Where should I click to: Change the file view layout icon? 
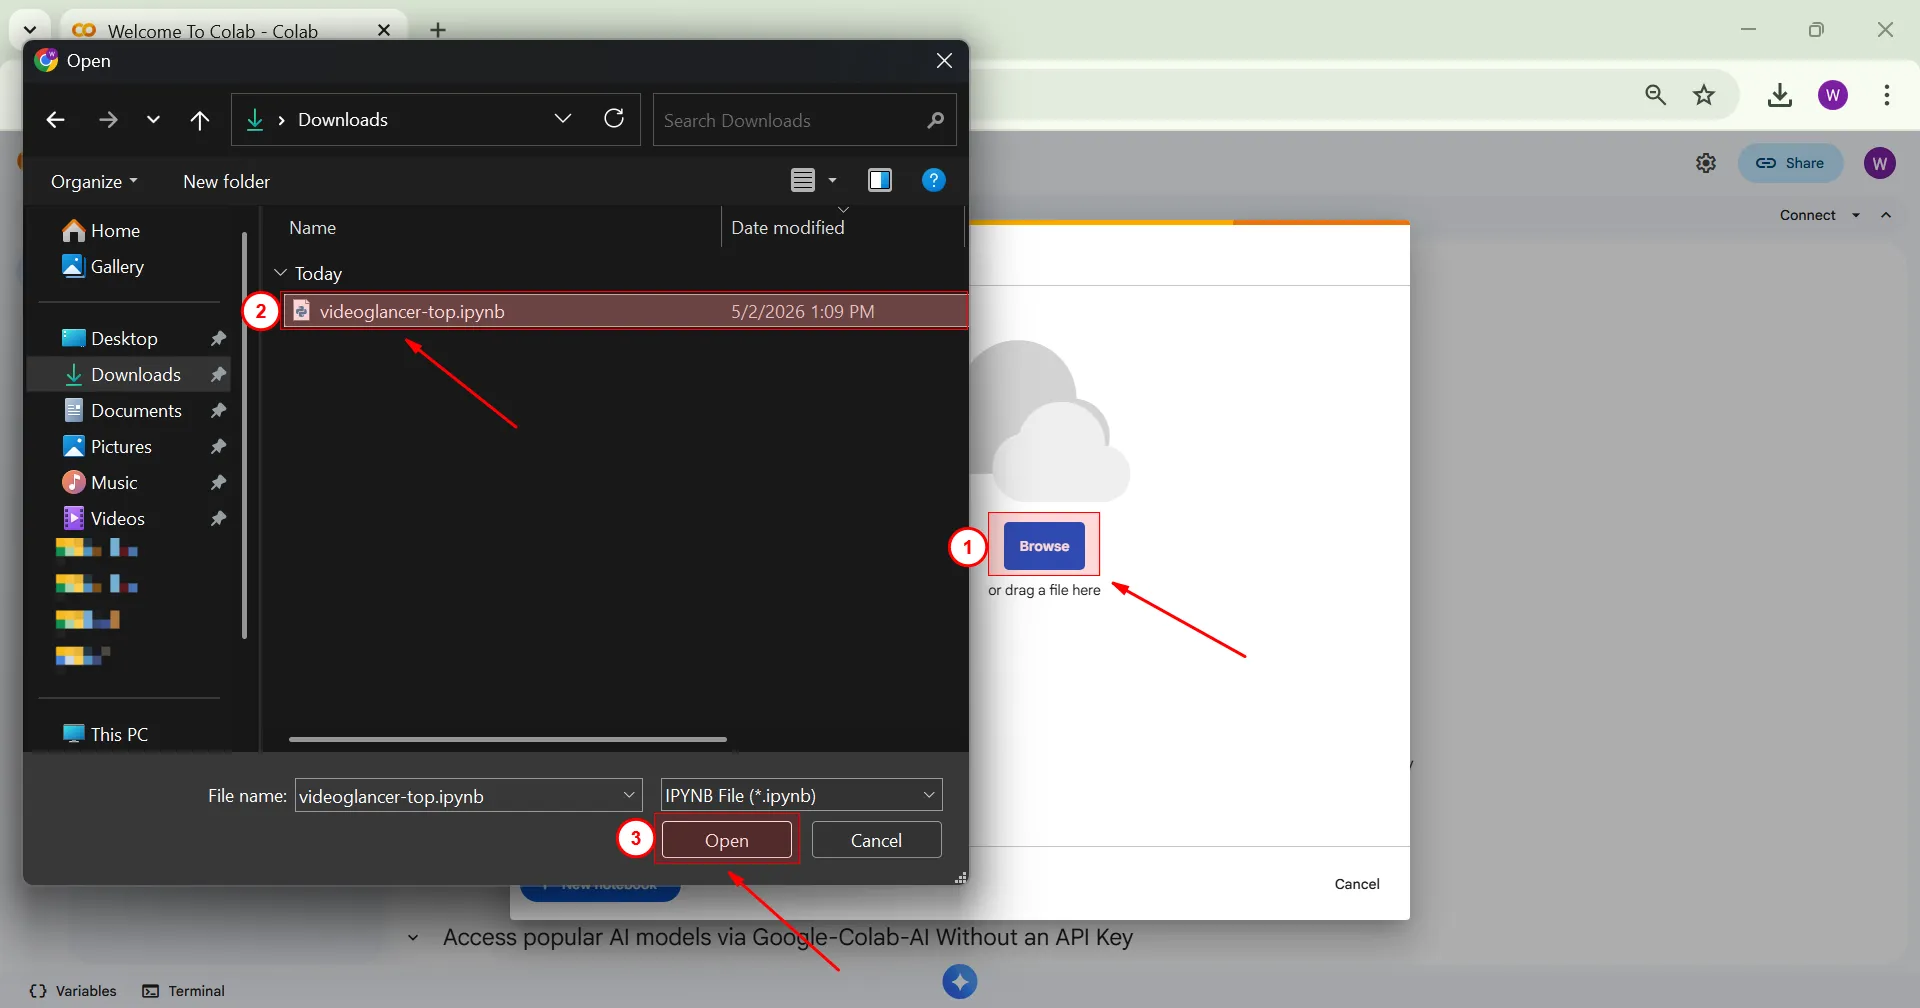803,180
